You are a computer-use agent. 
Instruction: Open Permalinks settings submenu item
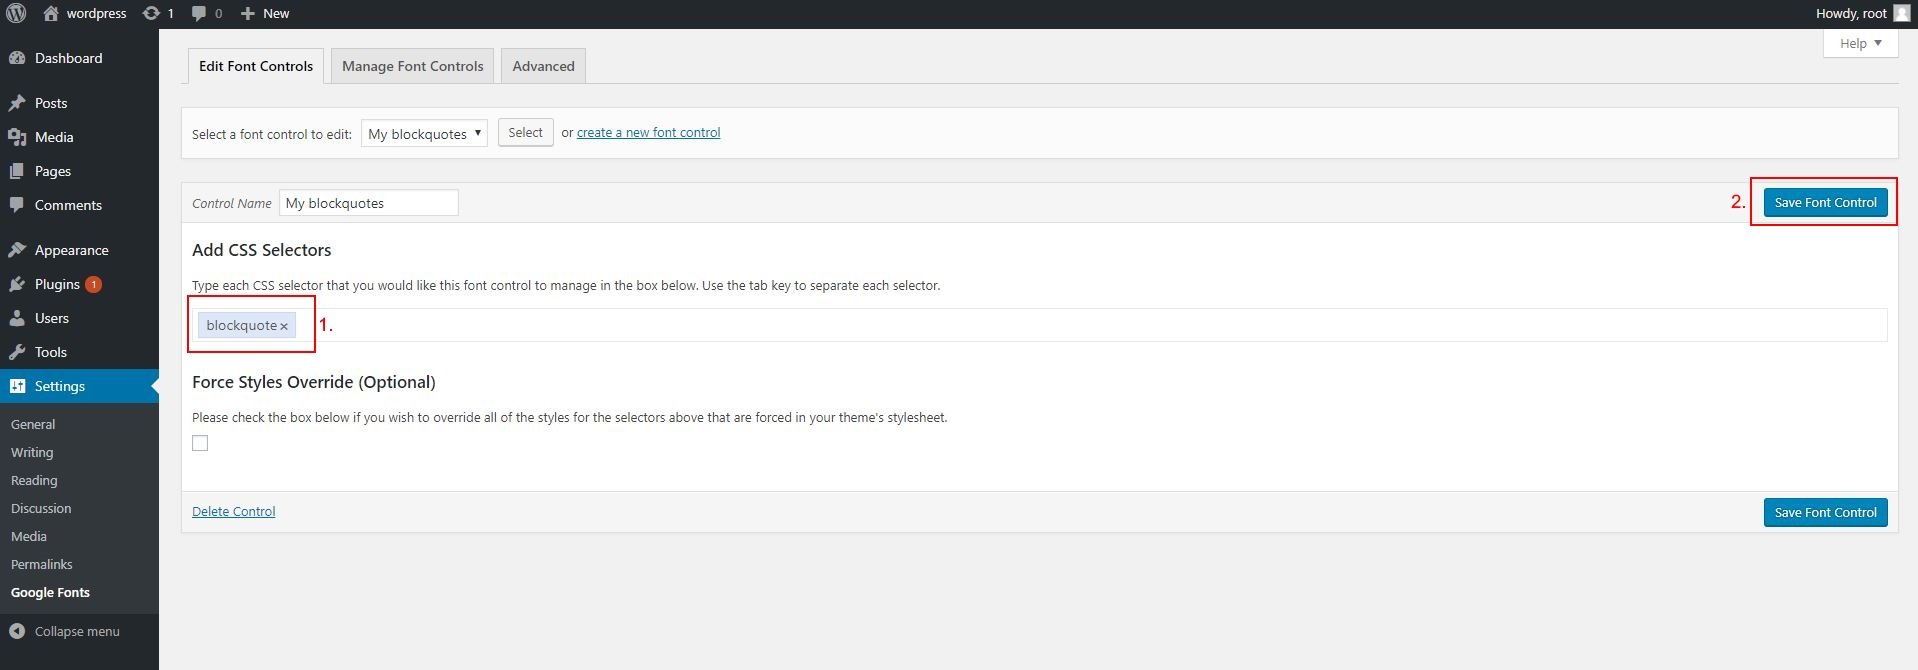[42, 564]
